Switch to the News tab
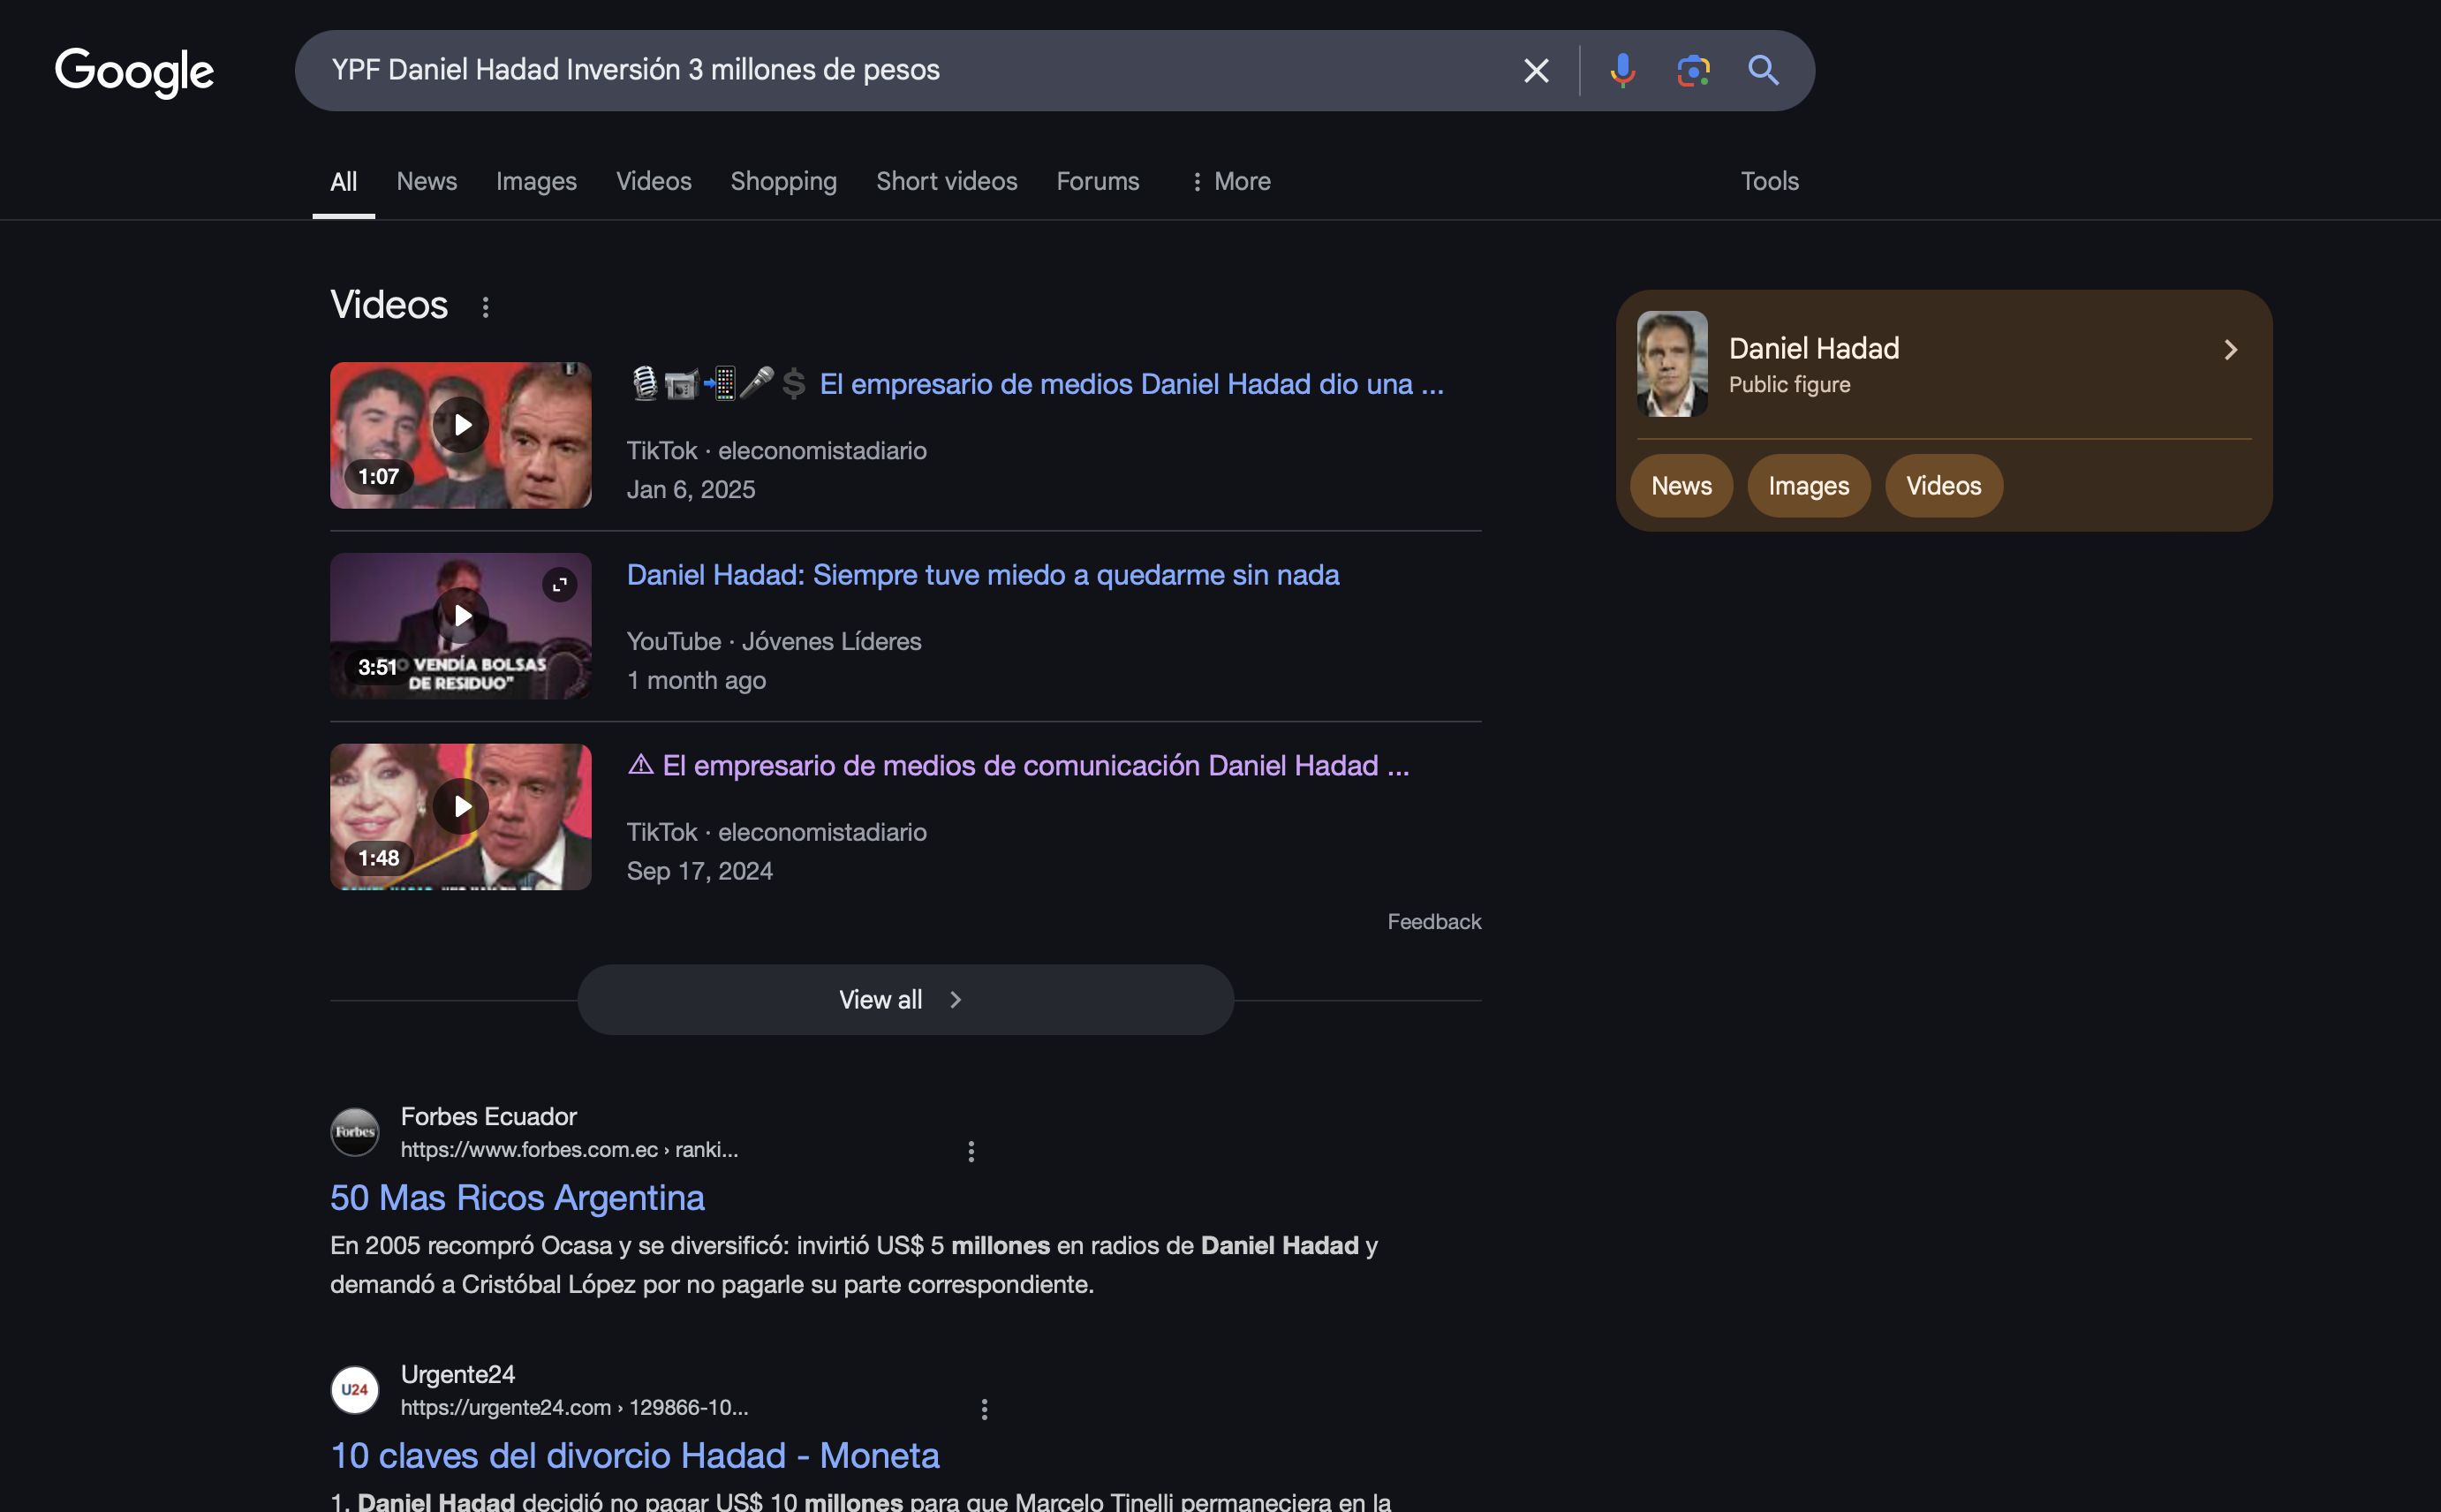 click(426, 181)
